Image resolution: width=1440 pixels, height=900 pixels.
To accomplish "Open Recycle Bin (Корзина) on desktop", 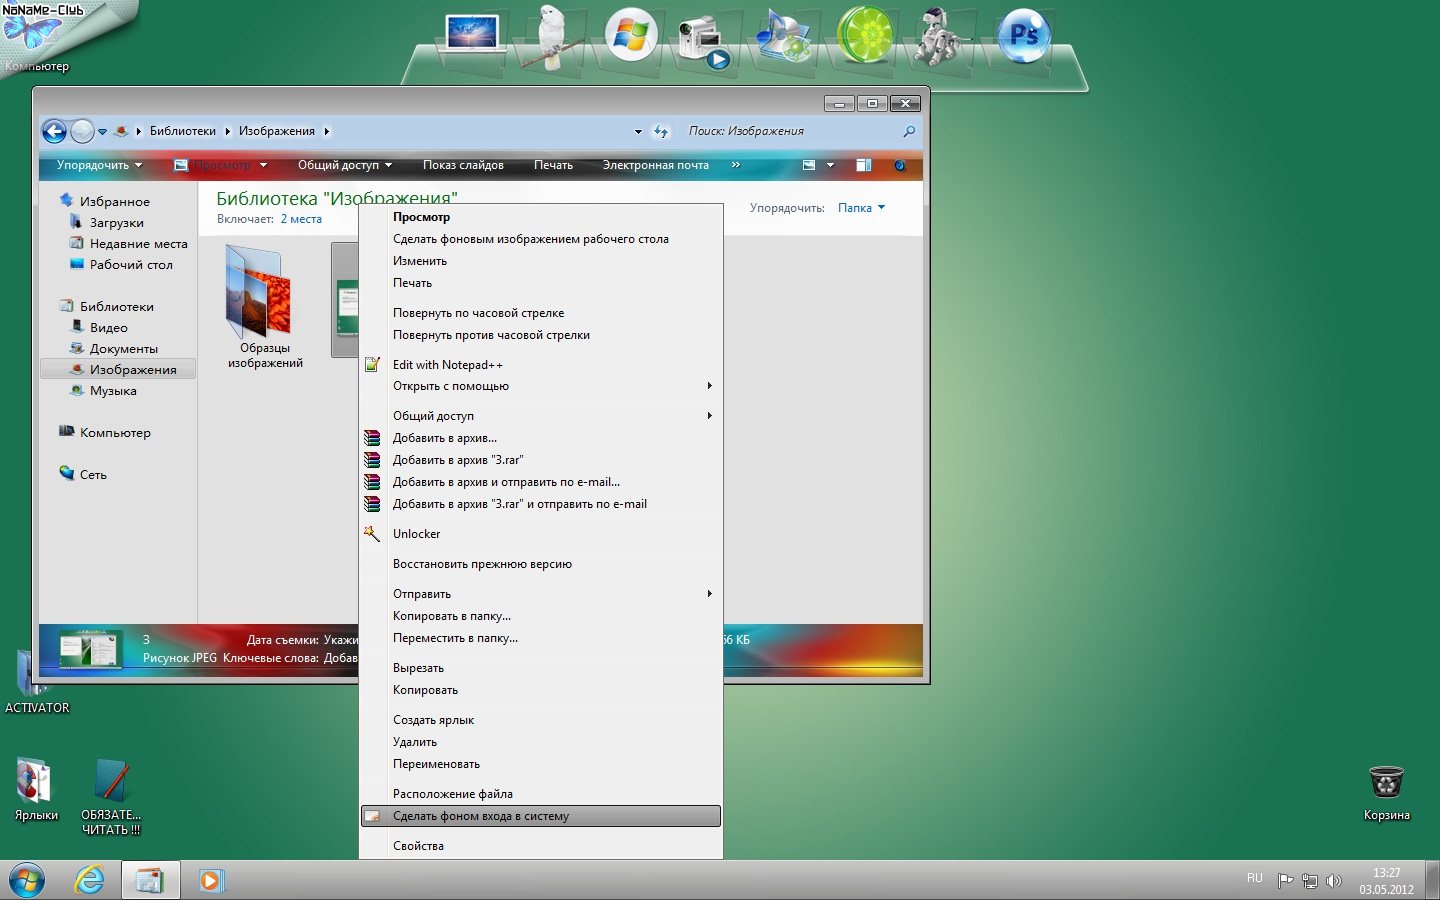I will click(x=1386, y=783).
